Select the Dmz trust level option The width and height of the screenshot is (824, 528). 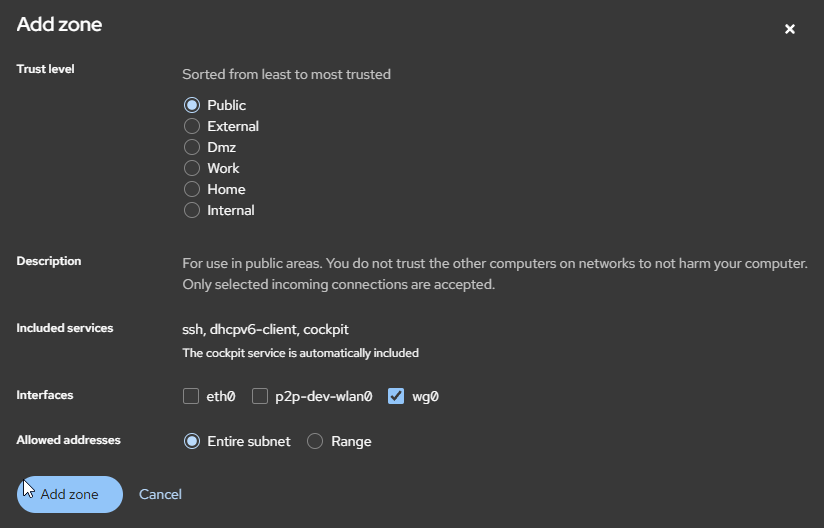(192, 147)
